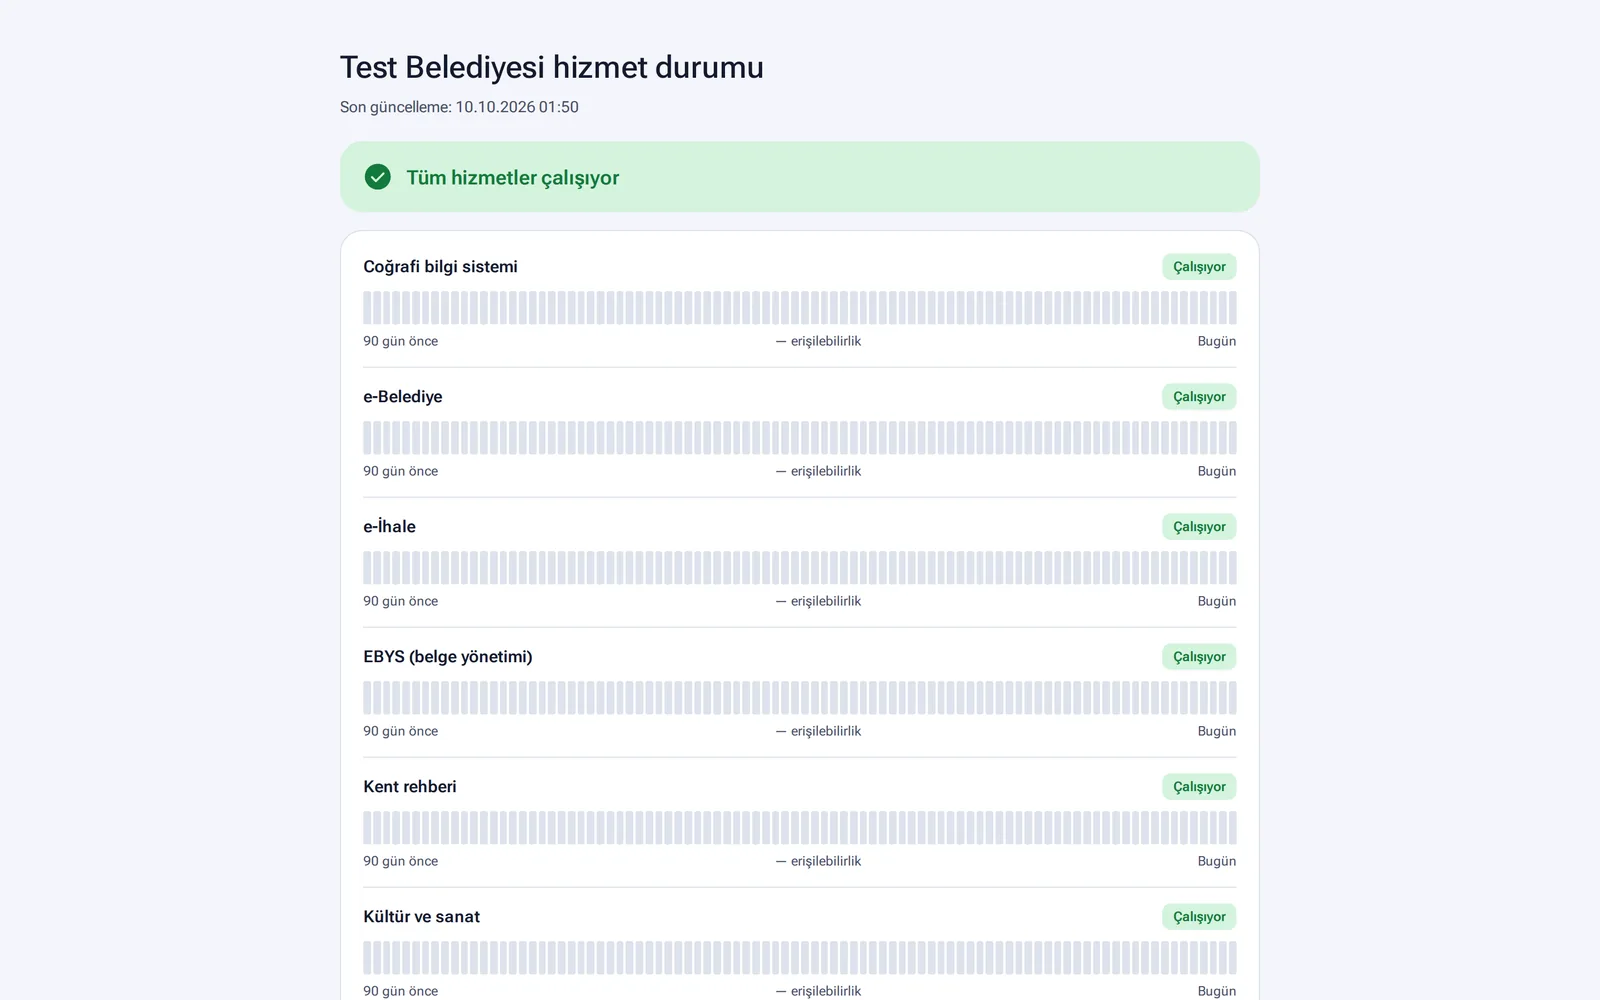Select the Coğrafi bilgi sistemi service title
The height and width of the screenshot is (1000, 1600).
click(x=440, y=267)
